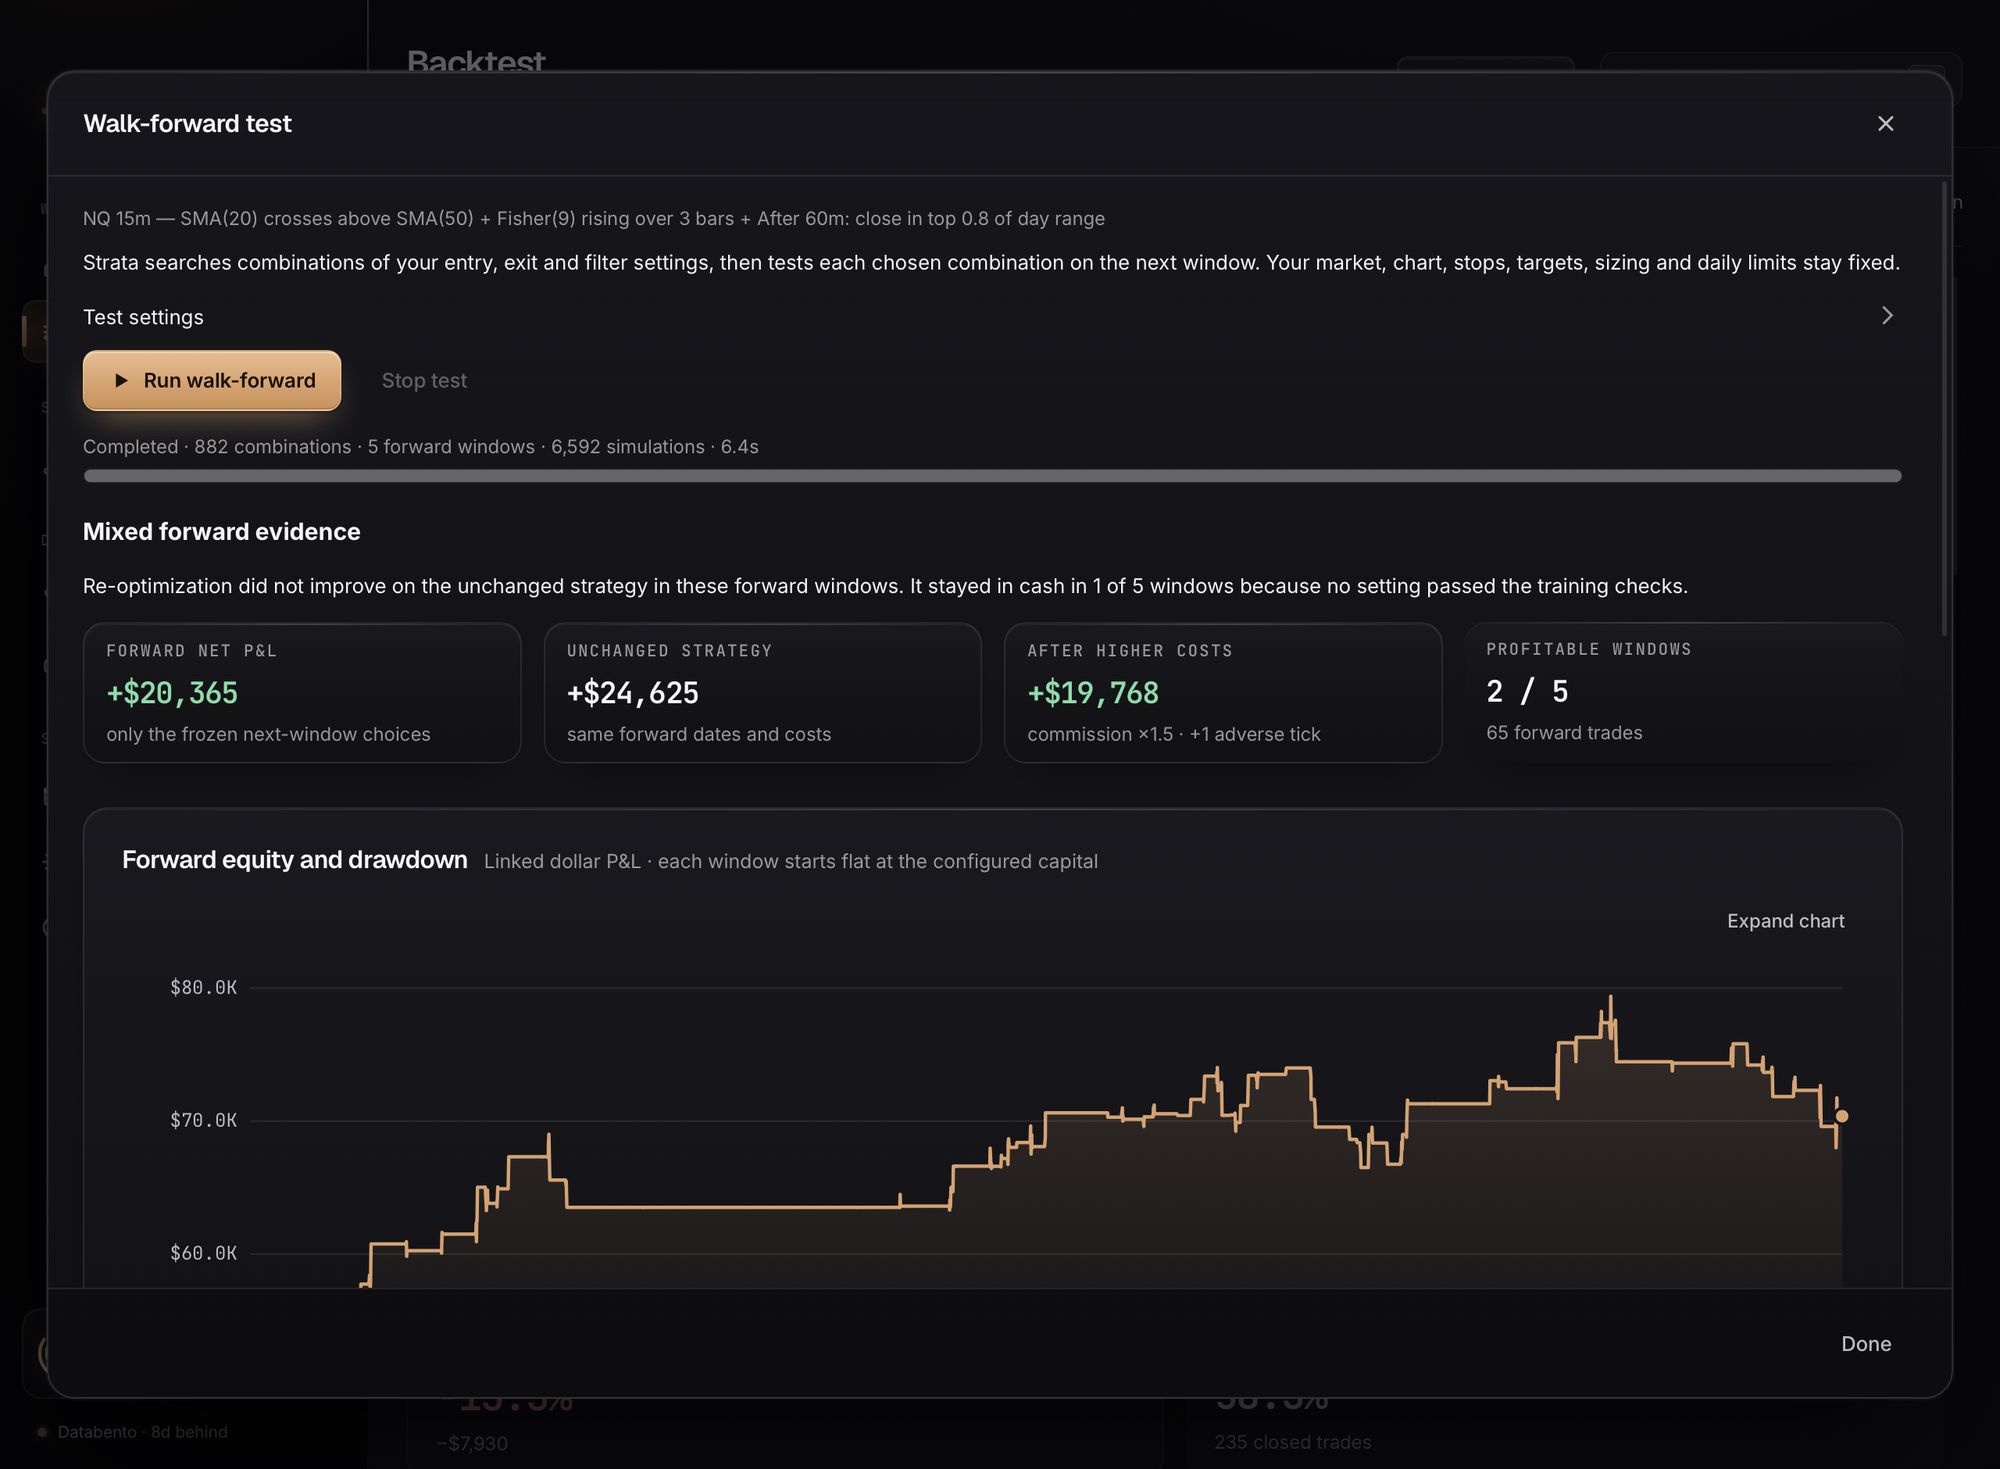Click the orange end-point dot on equity curve
2000x1469 pixels.
click(1842, 1116)
